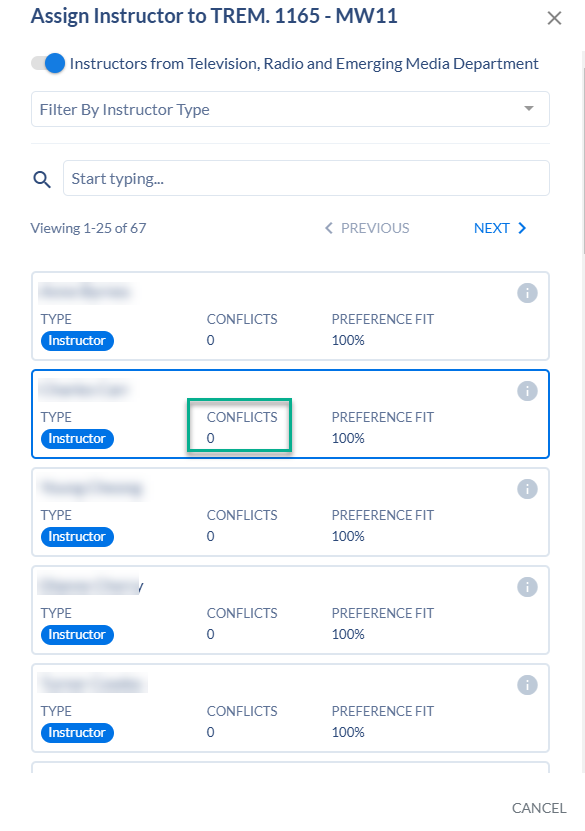
Task: Open info icon on third instructor card
Action: pyautogui.click(x=527, y=489)
